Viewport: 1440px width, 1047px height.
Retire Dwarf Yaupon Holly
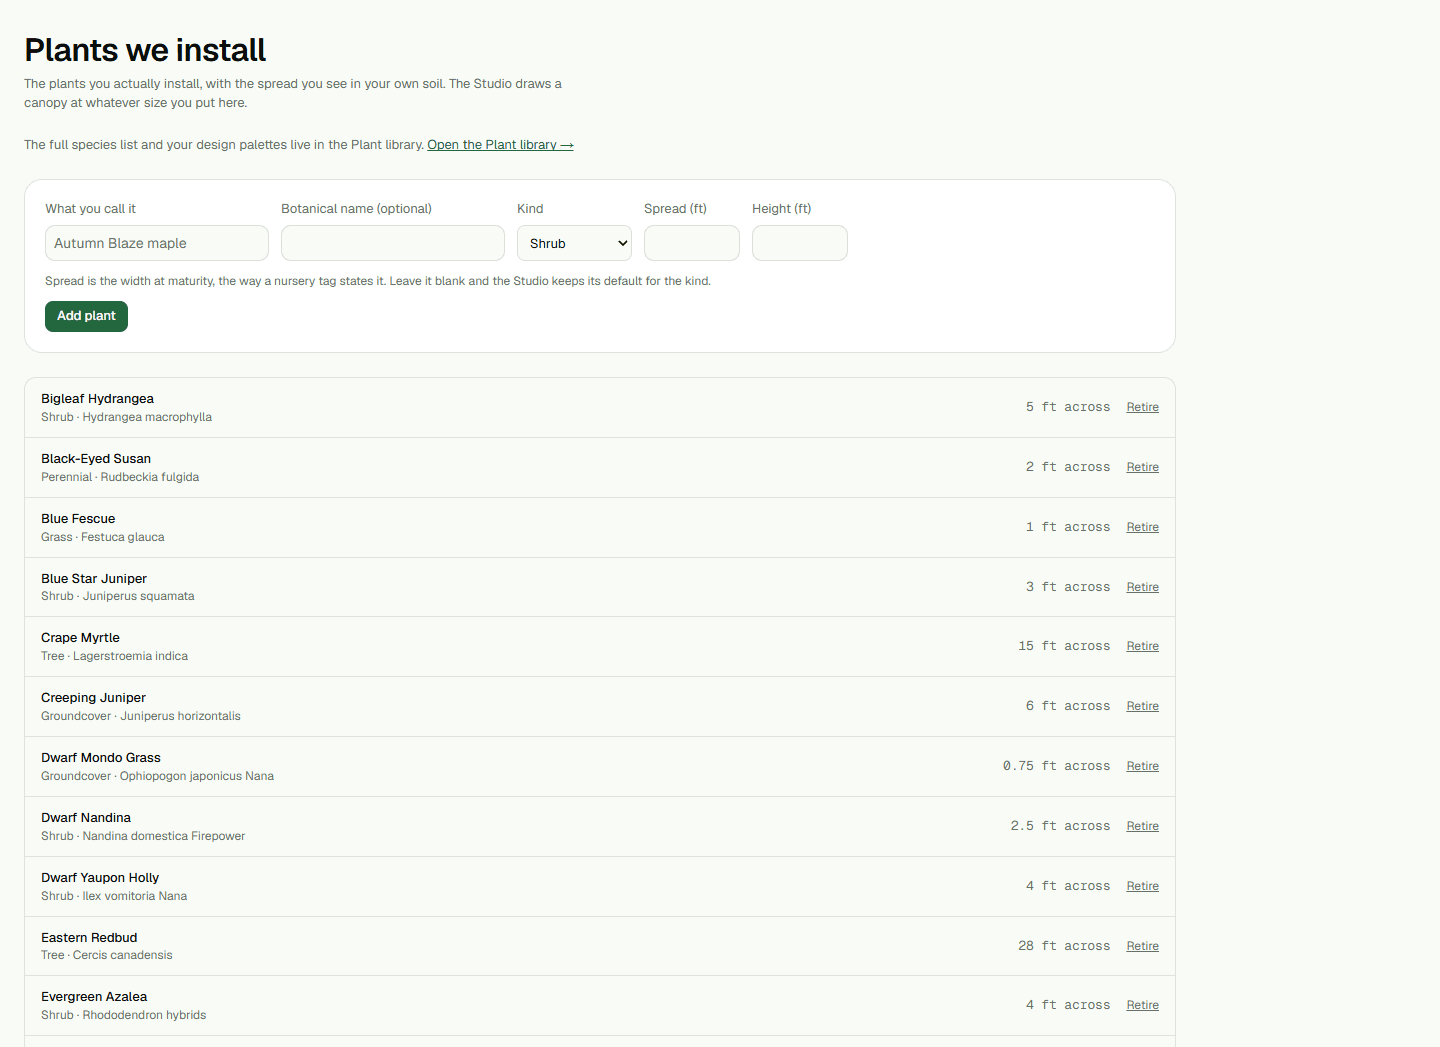pyautogui.click(x=1143, y=886)
